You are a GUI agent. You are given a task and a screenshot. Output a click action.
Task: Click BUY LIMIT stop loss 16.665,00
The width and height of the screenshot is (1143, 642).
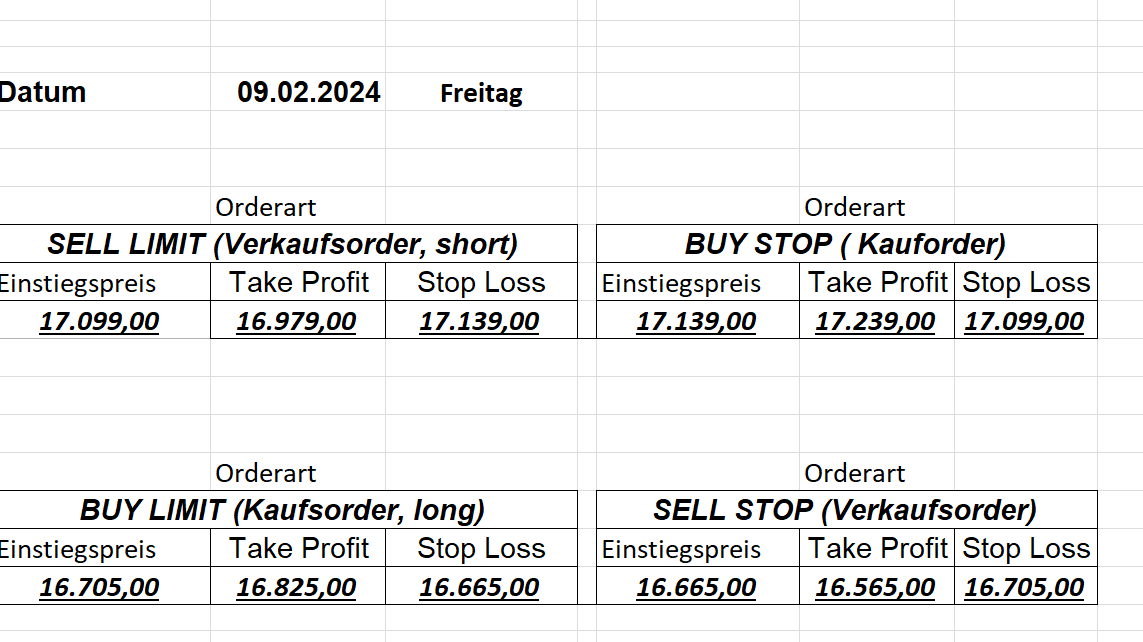click(479, 588)
